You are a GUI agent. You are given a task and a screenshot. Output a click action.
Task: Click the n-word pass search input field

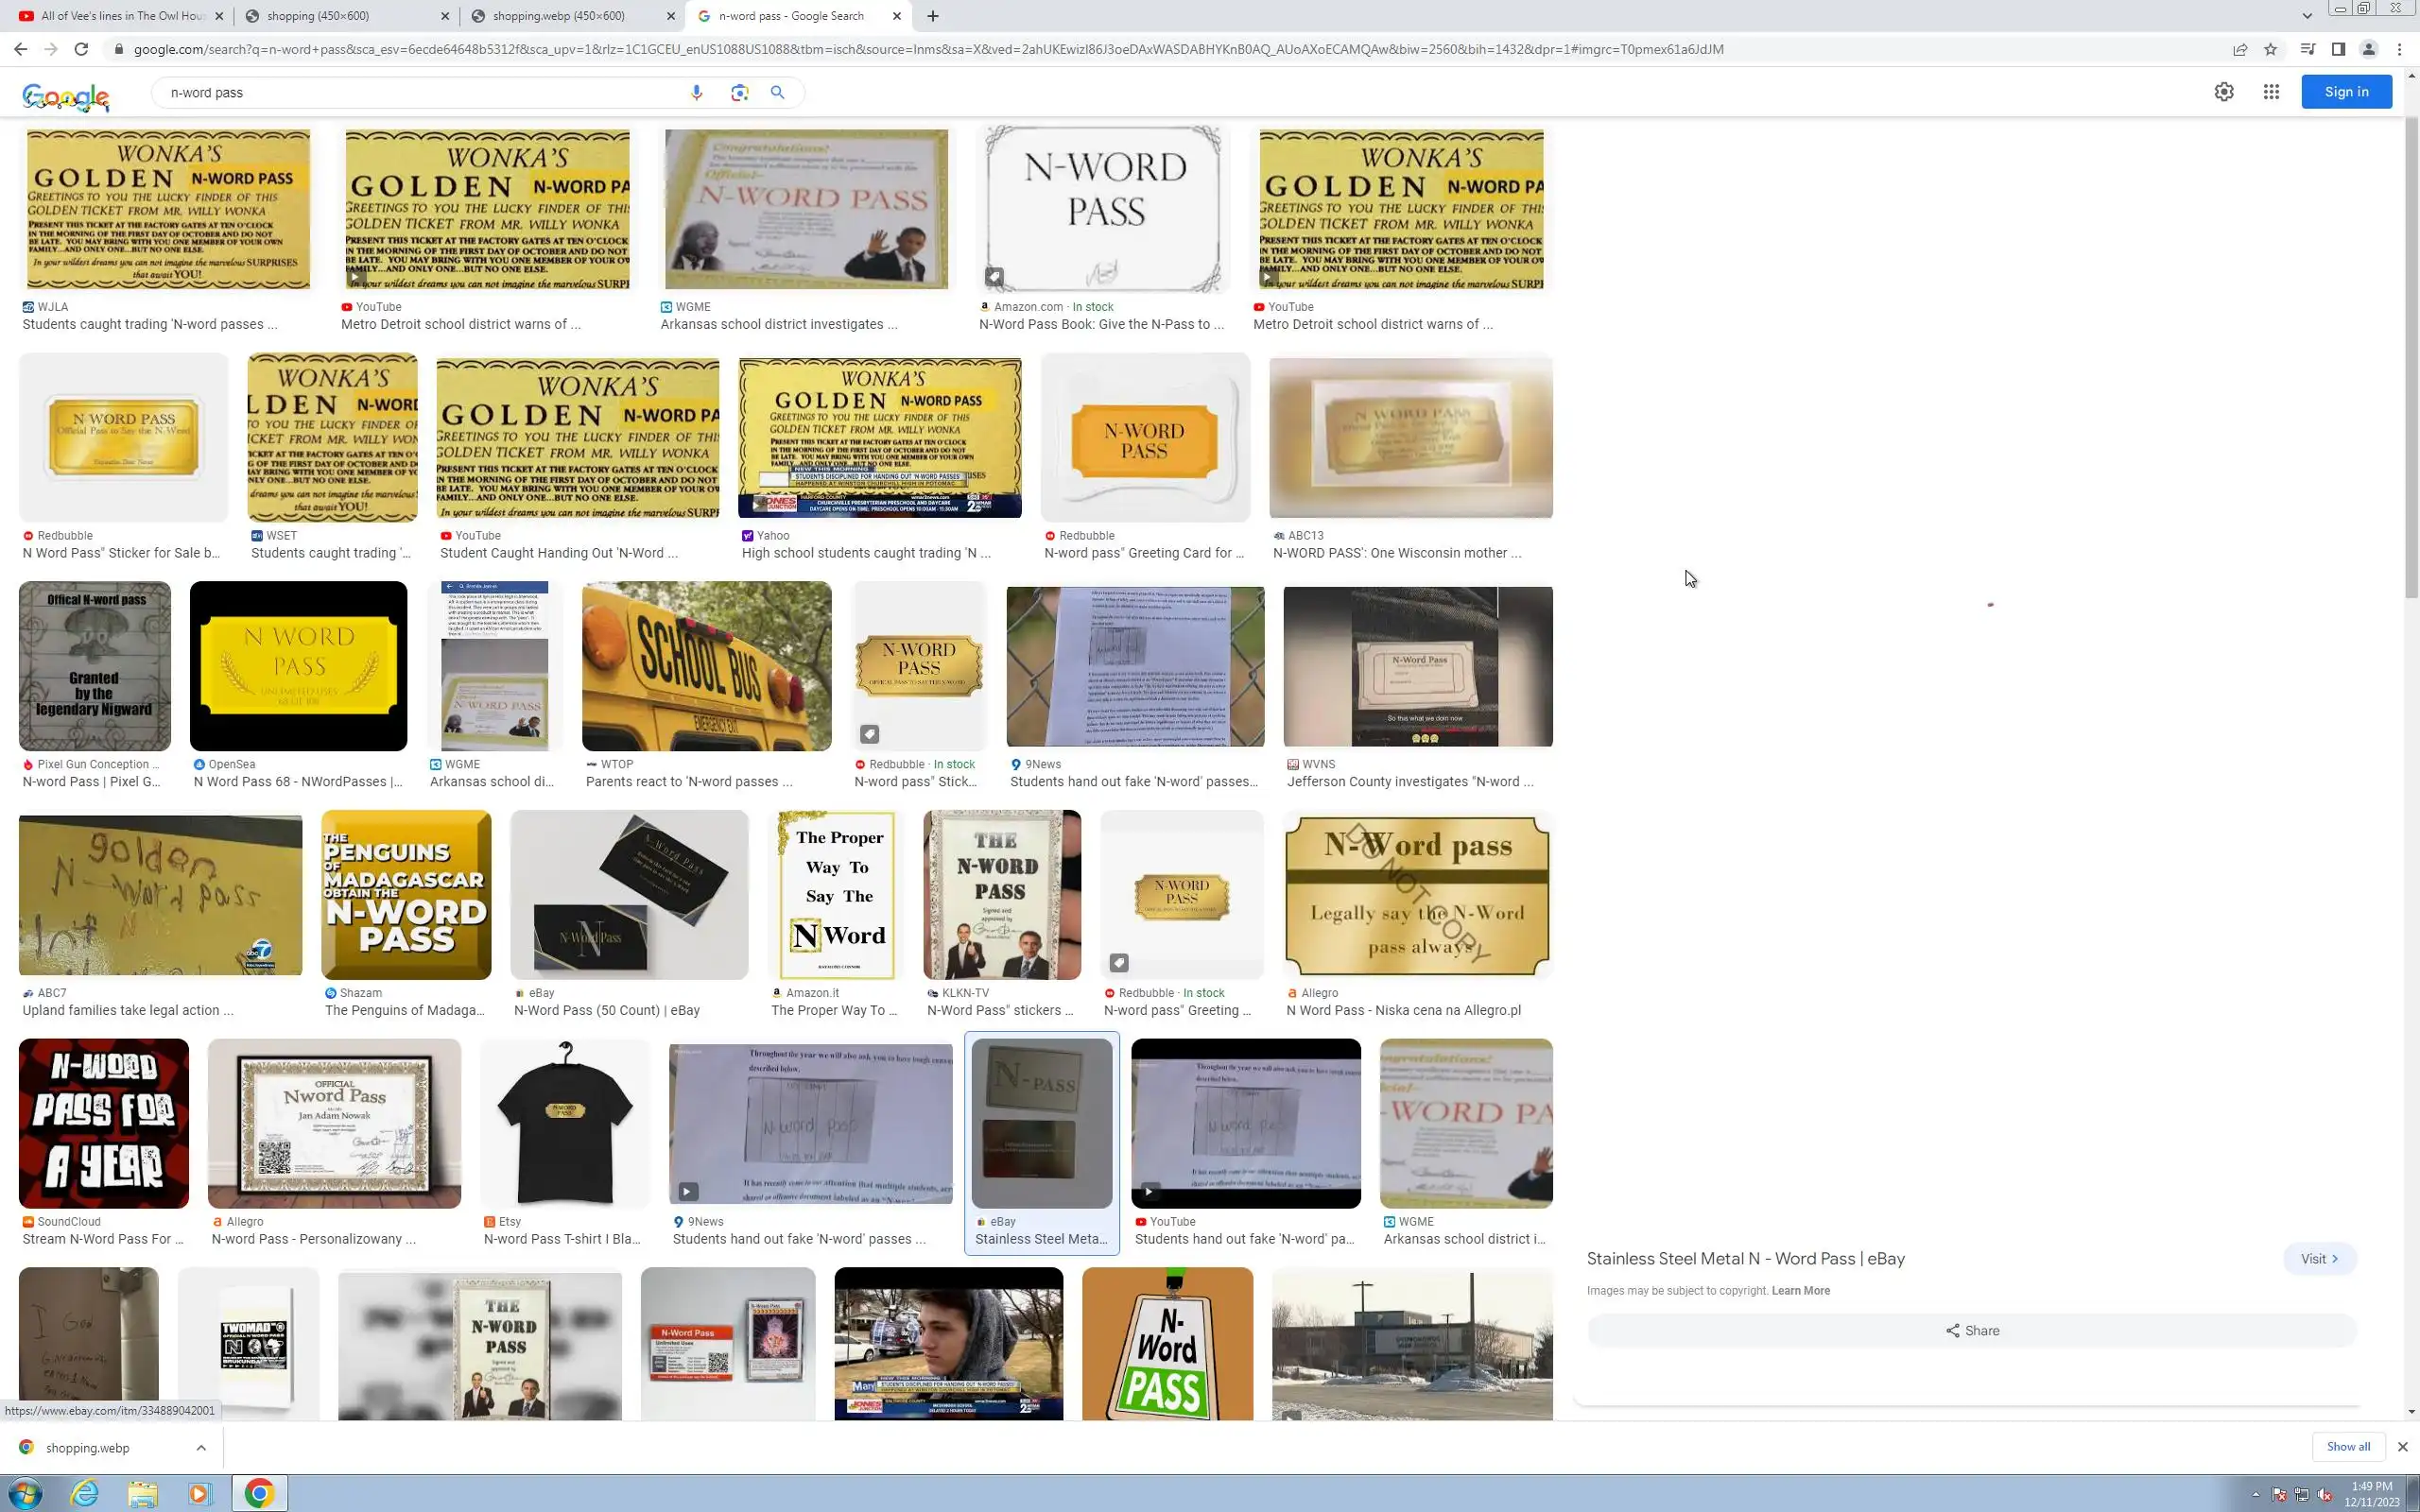pyautogui.click(x=420, y=92)
